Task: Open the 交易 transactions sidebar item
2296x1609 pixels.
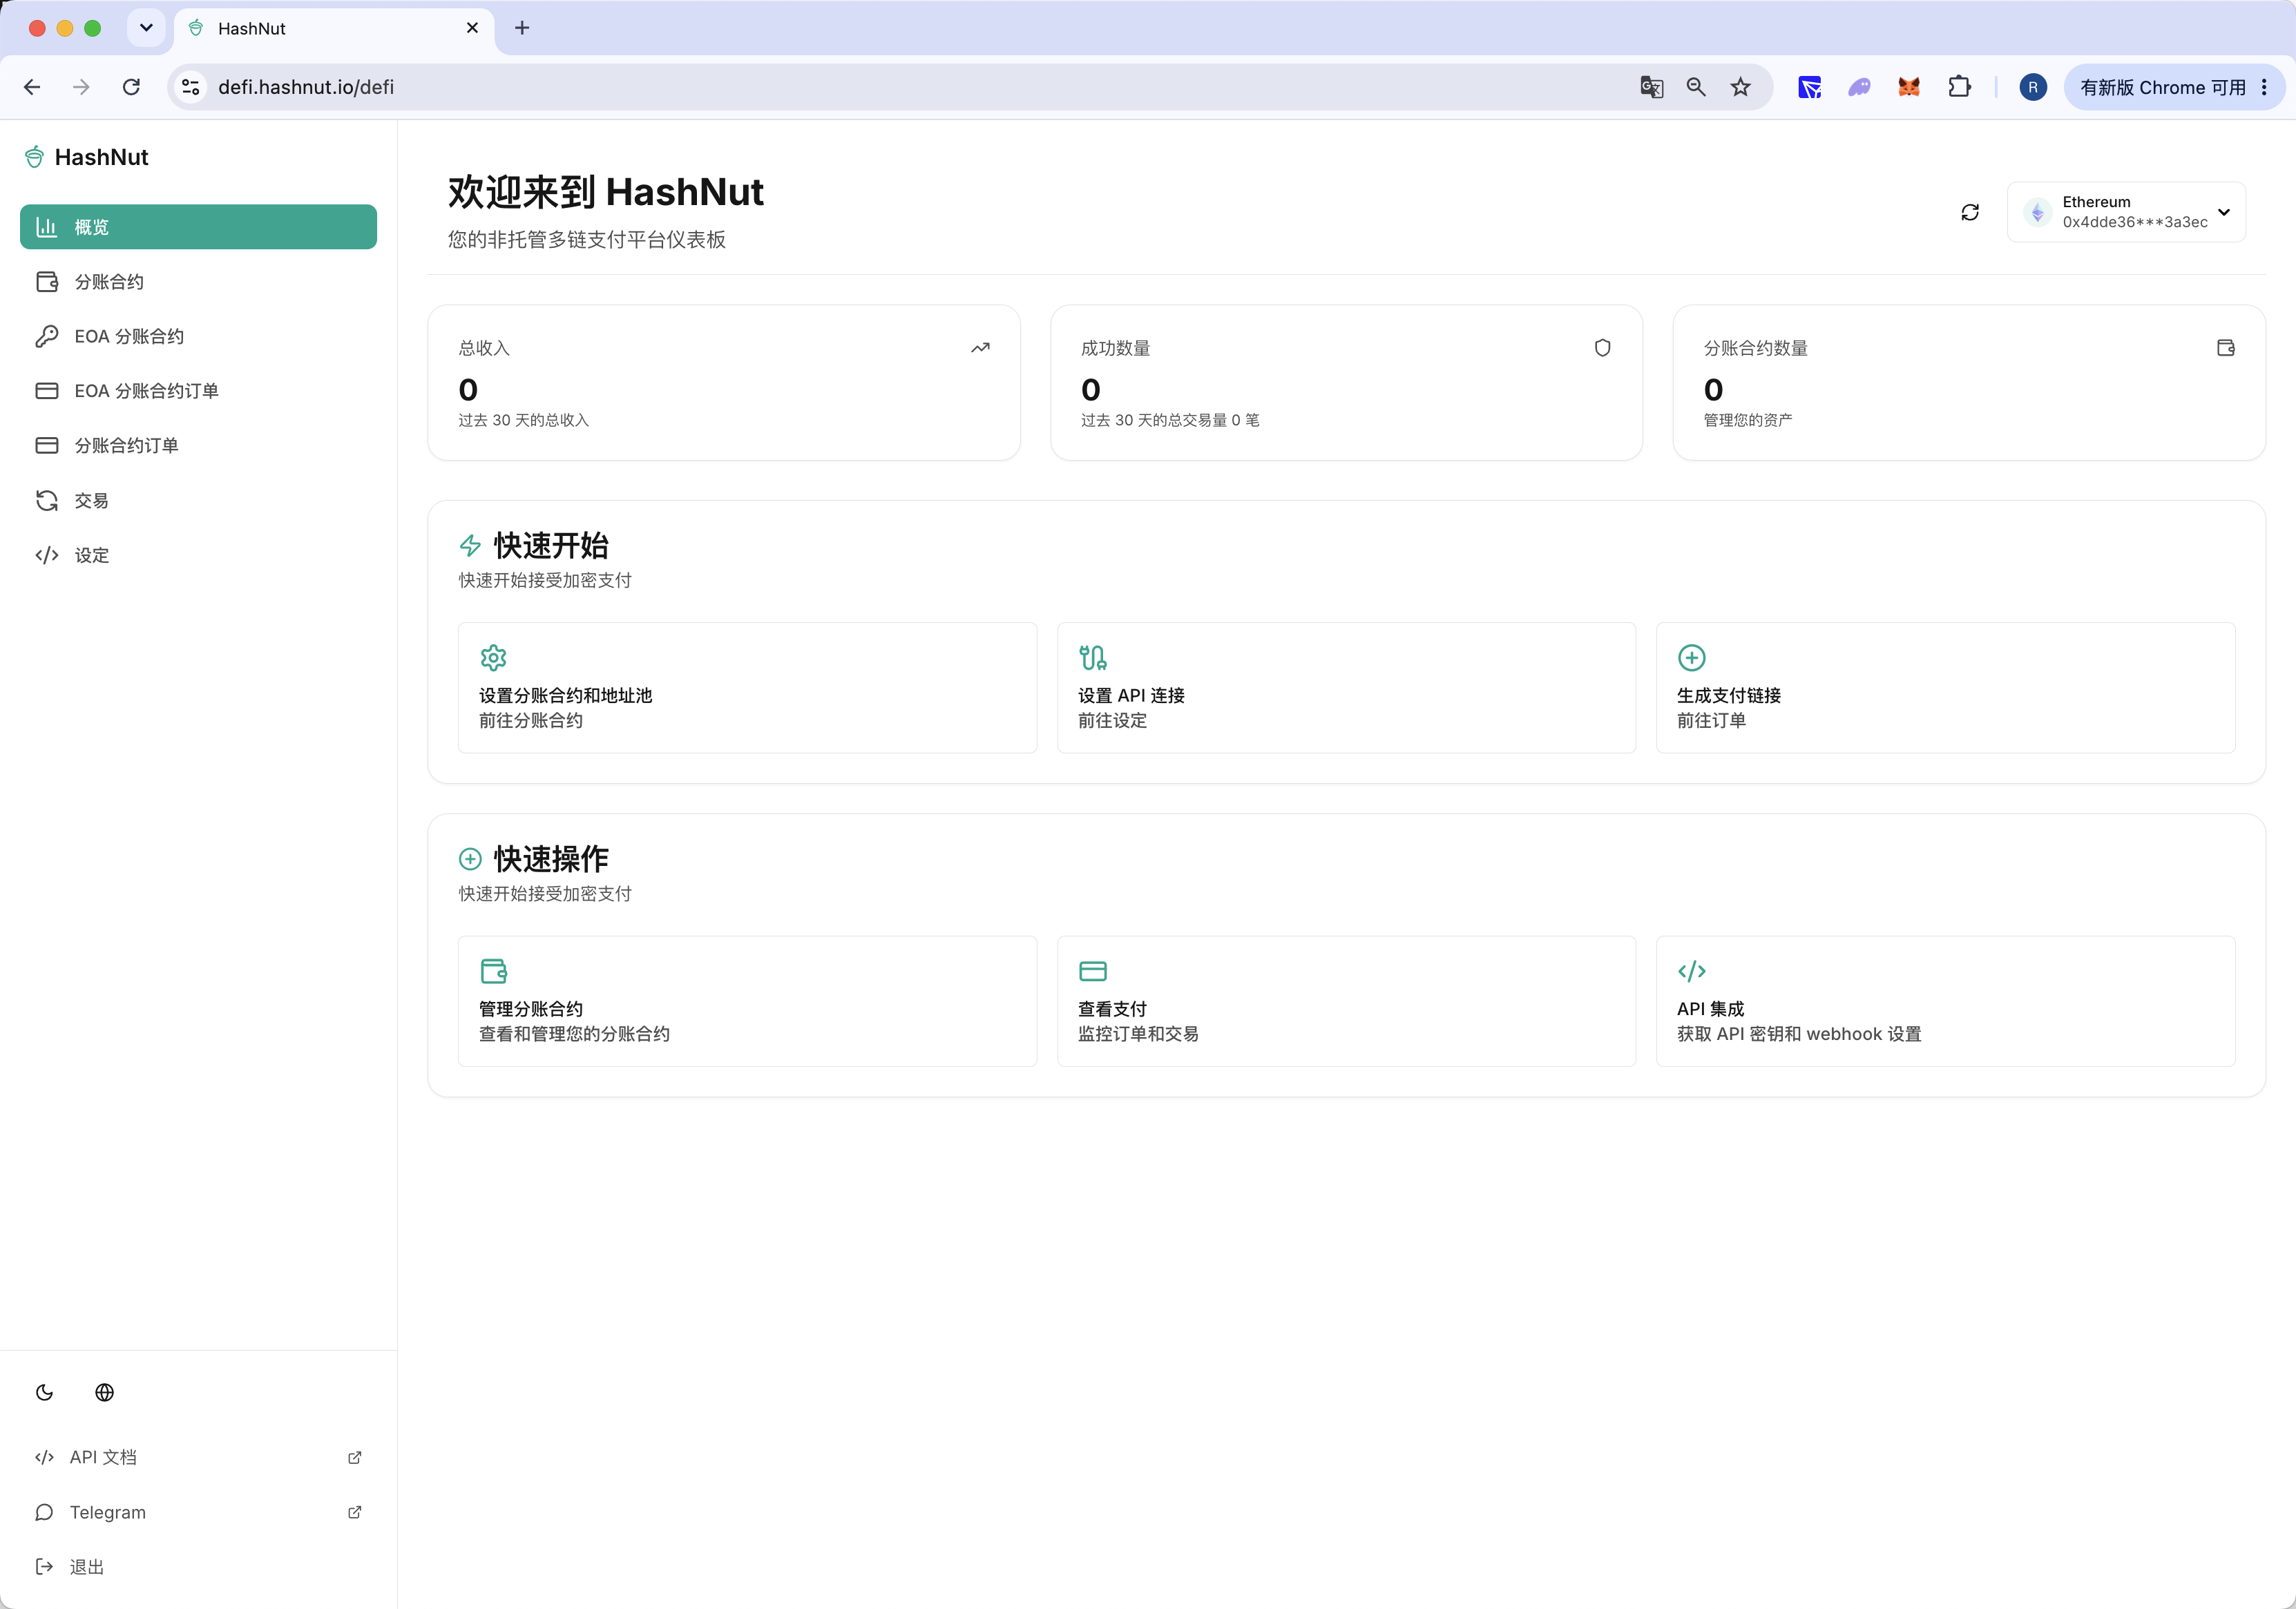Action: (x=198, y=500)
